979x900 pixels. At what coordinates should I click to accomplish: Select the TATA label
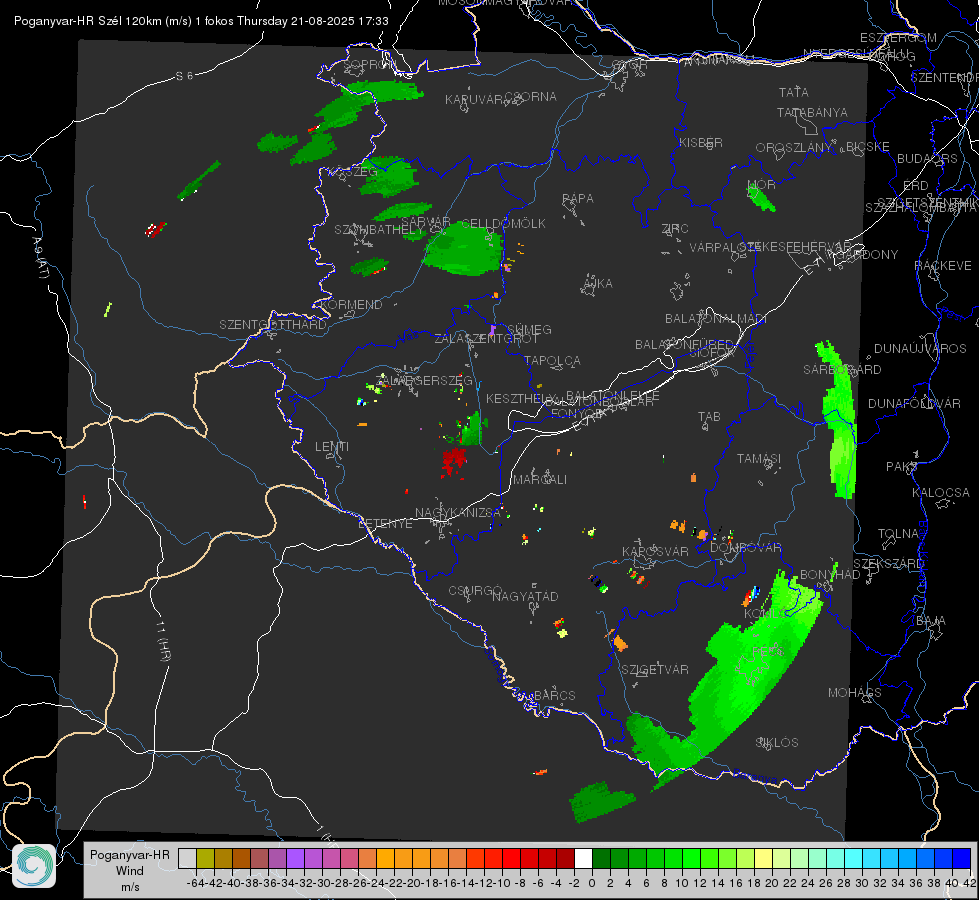click(794, 92)
